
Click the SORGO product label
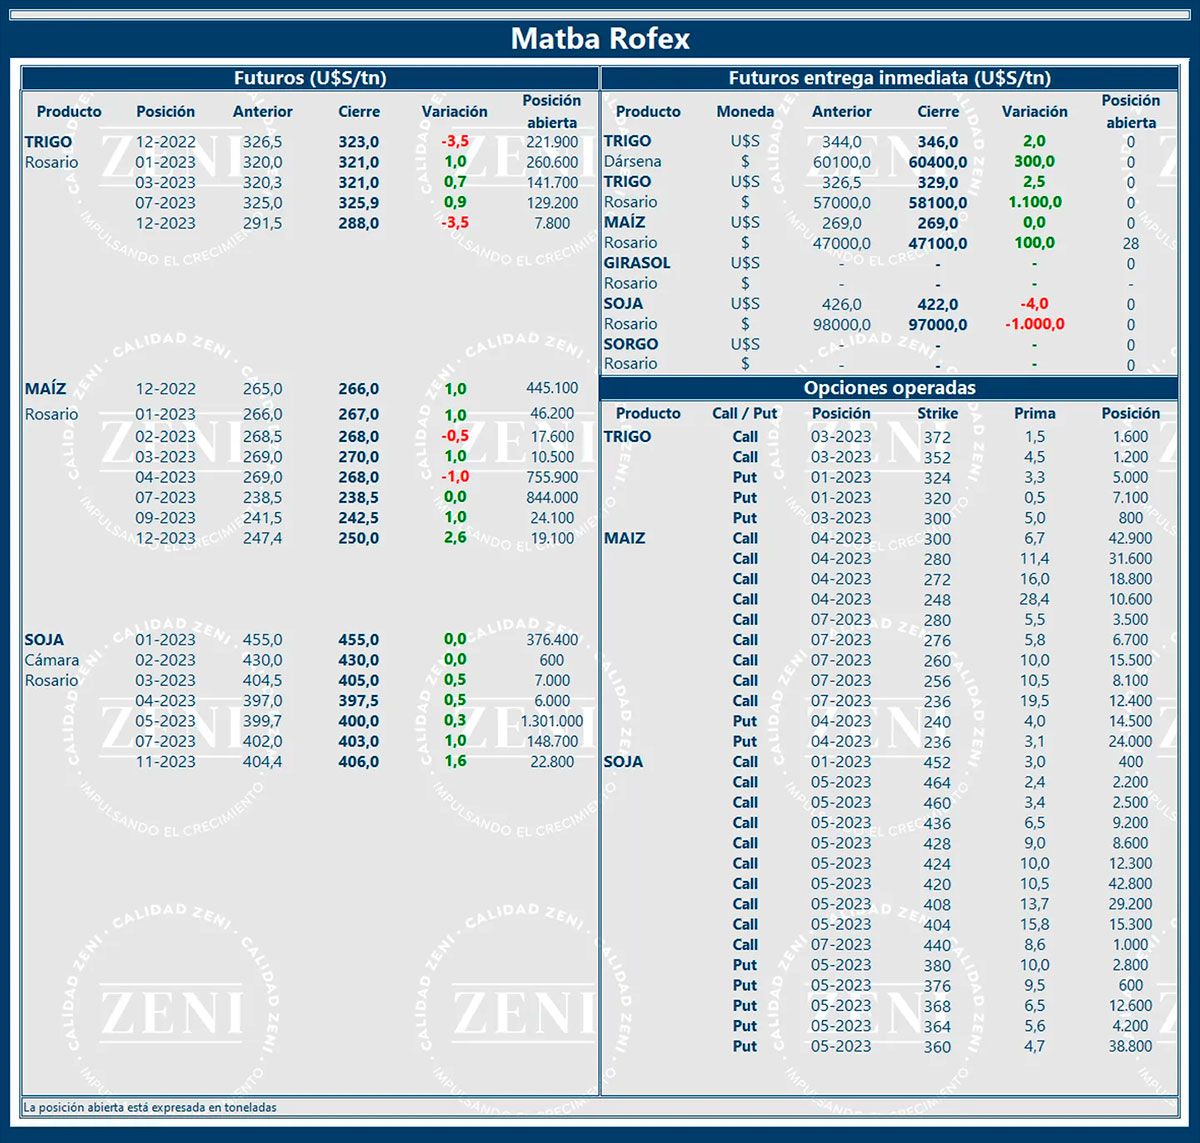(x=630, y=344)
